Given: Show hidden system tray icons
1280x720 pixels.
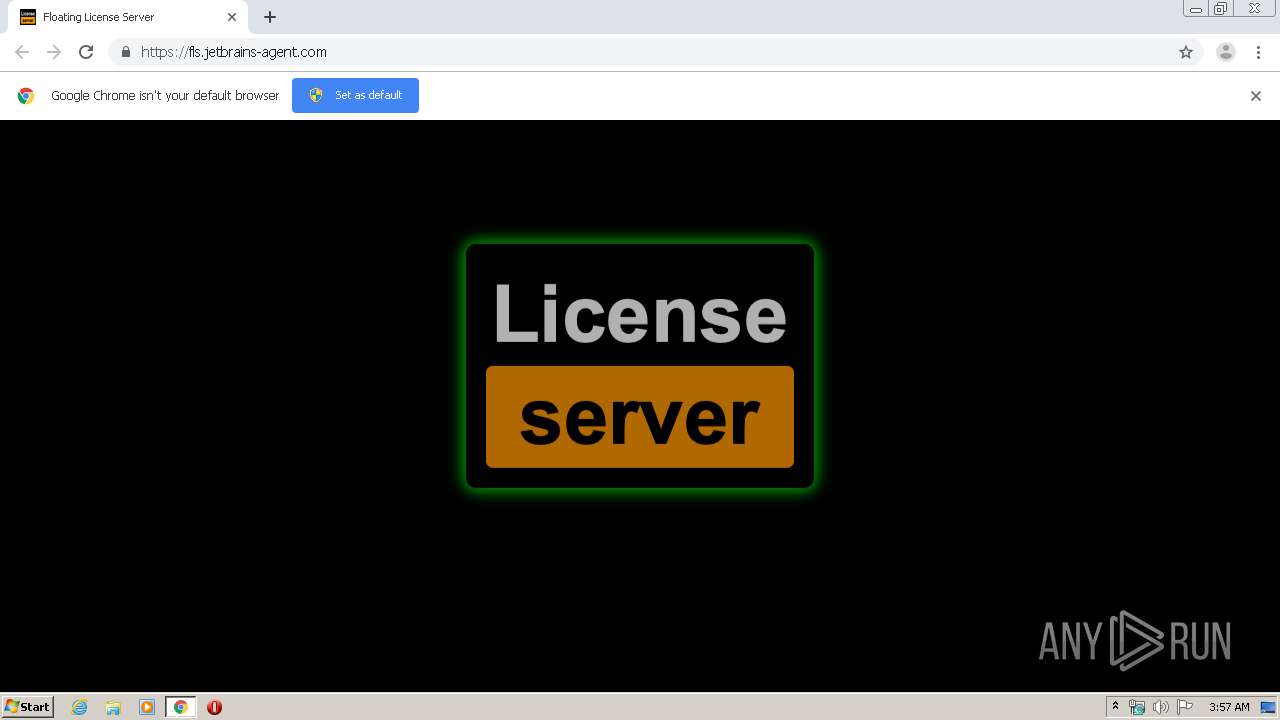Looking at the screenshot, I should click(x=1115, y=707).
